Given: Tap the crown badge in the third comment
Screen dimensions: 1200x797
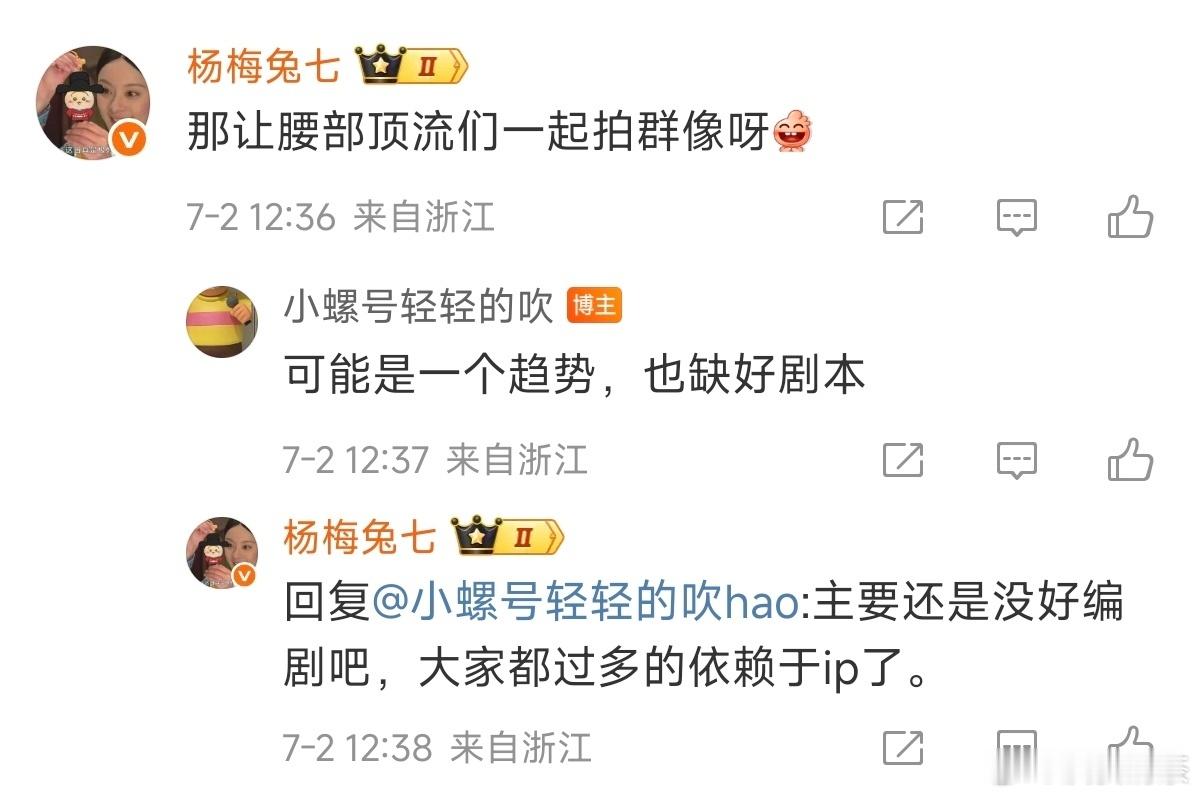Looking at the screenshot, I should pyautogui.click(x=508, y=537).
